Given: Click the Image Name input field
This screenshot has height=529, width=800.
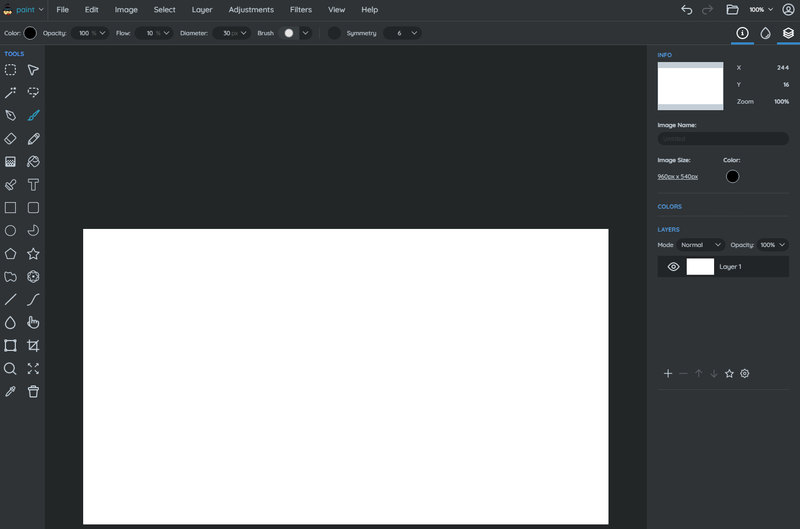Looking at the screenshot, I should pos(722,139).
